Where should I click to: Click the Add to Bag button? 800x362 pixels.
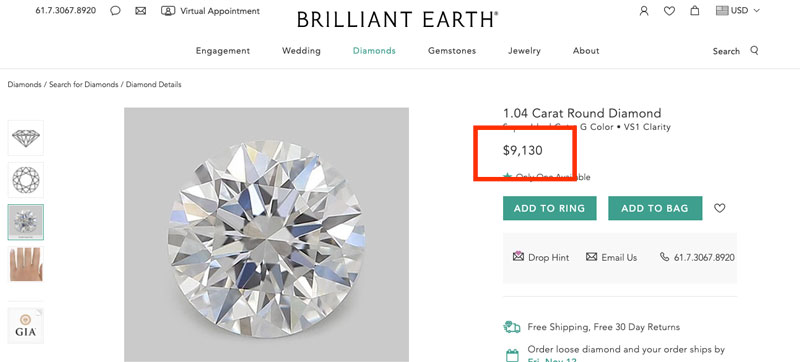[x=655, y=208]
